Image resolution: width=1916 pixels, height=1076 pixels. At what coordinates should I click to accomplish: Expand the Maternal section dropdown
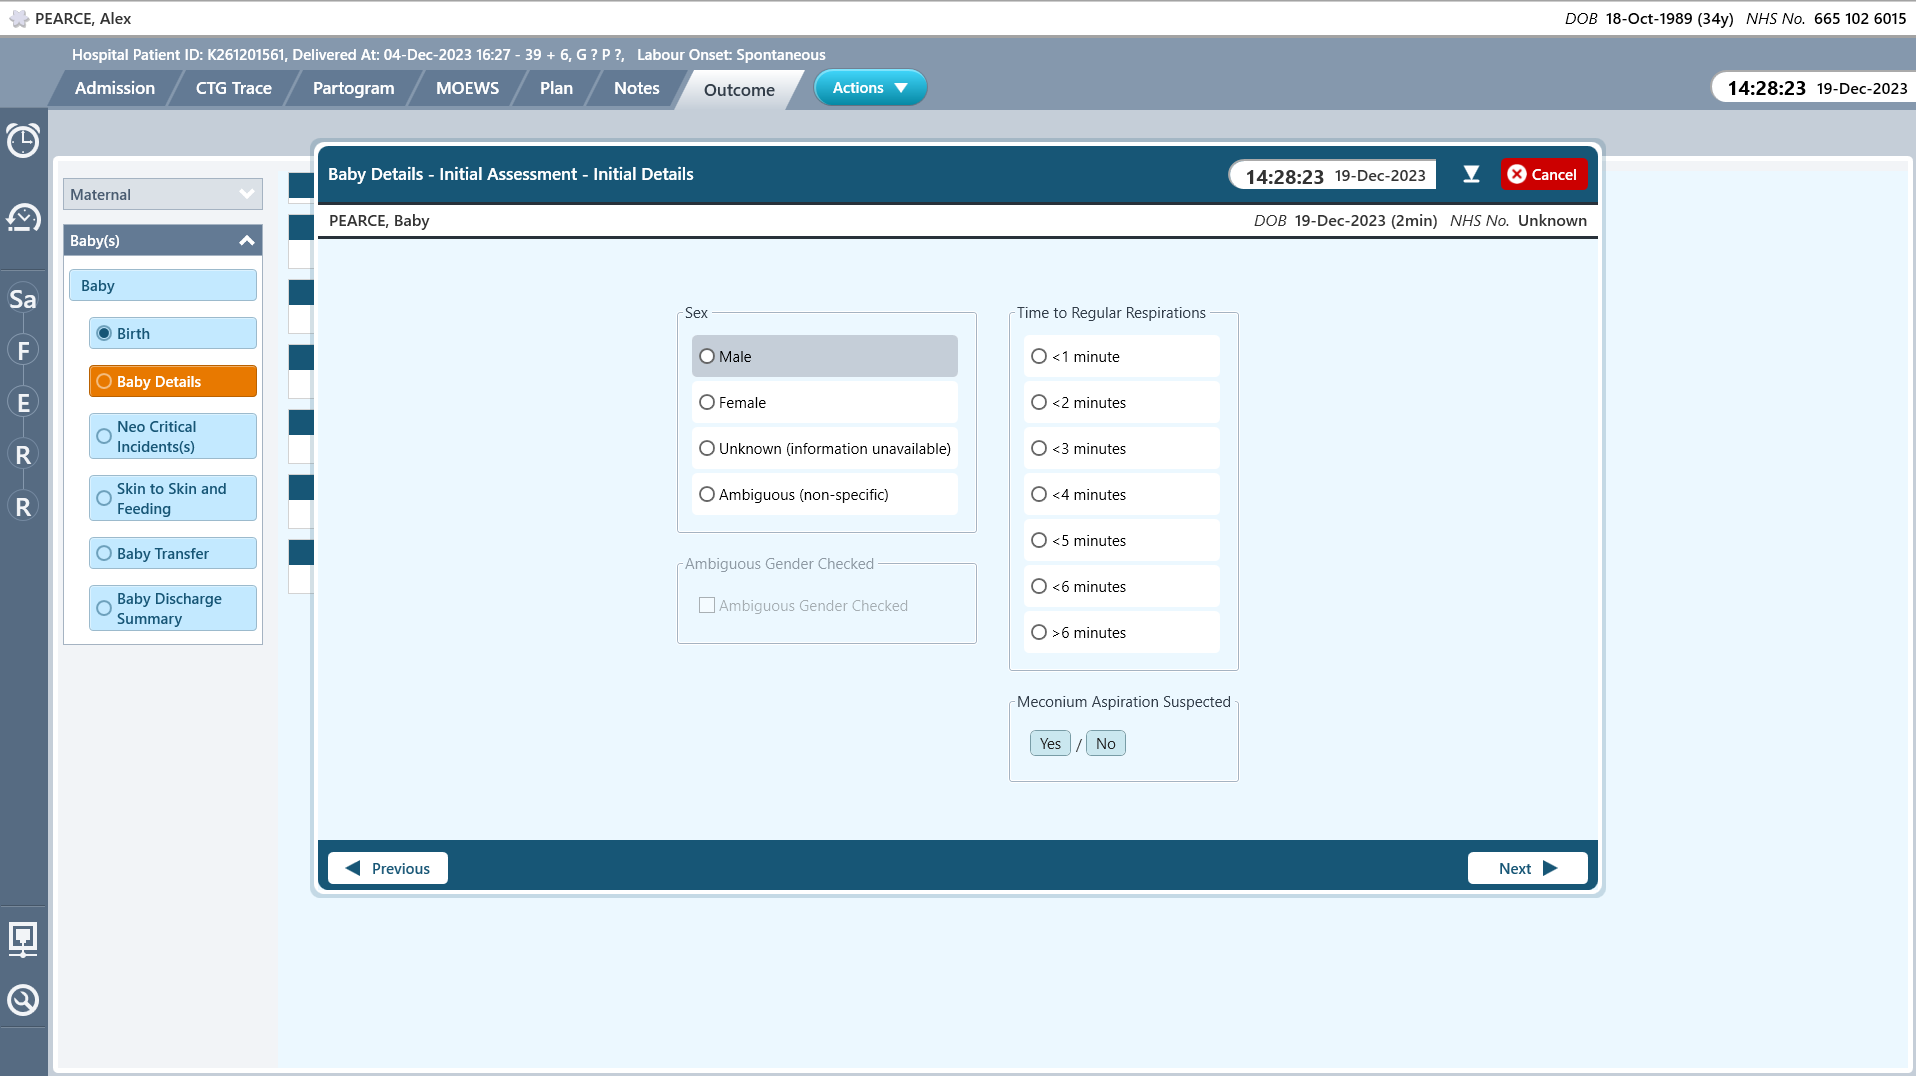(163, 194)
